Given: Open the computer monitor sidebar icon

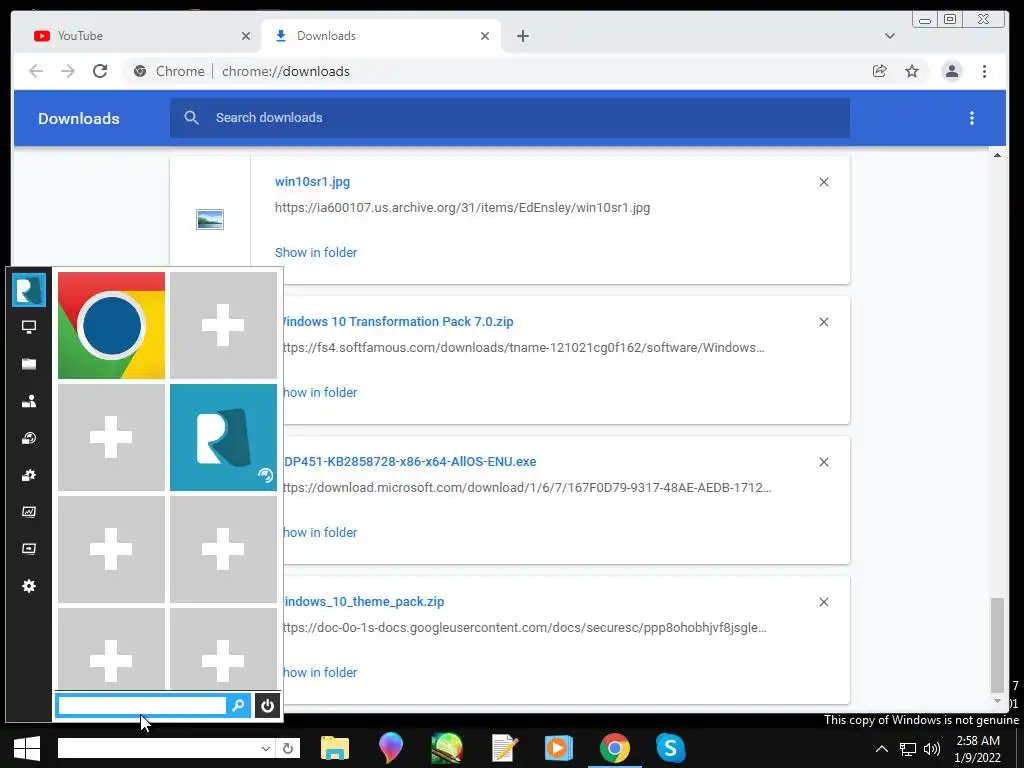Looking at the screenshot, I should [x=29, y=327].
